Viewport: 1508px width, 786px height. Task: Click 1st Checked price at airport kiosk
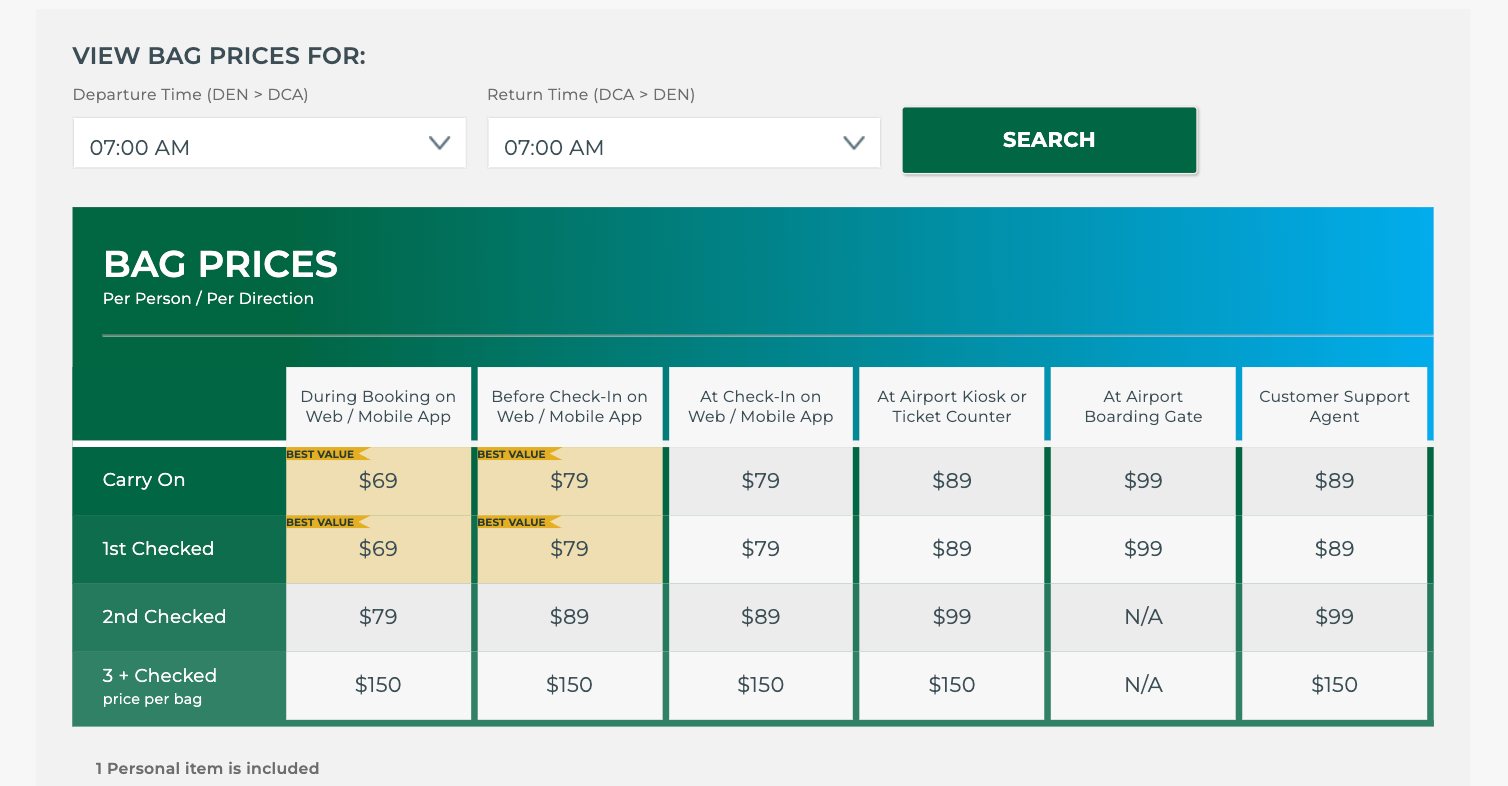pyautogui.click(x=952, y=549)
